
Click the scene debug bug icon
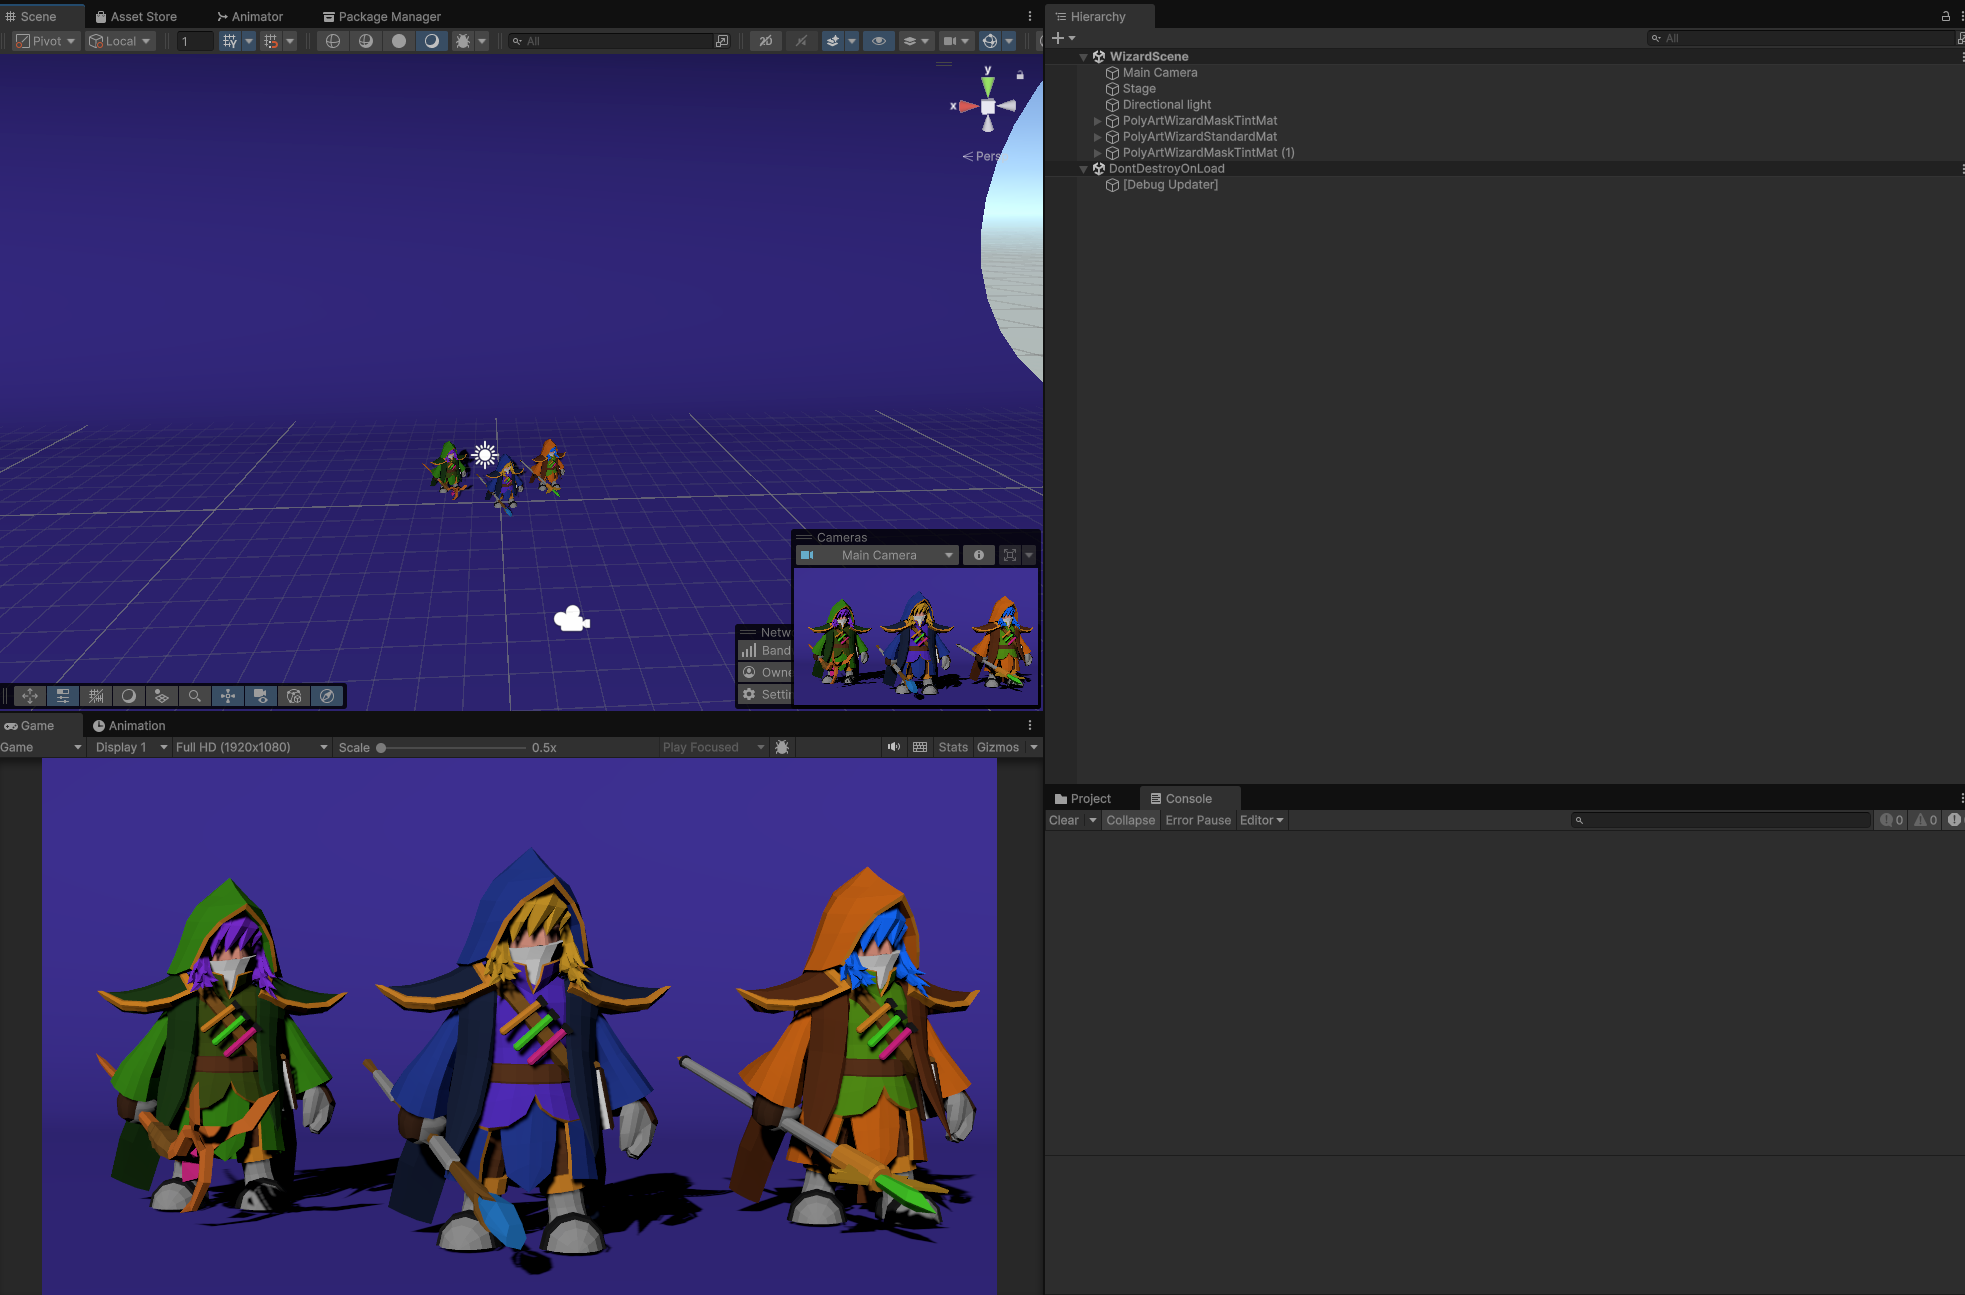(x=463, y=41)
